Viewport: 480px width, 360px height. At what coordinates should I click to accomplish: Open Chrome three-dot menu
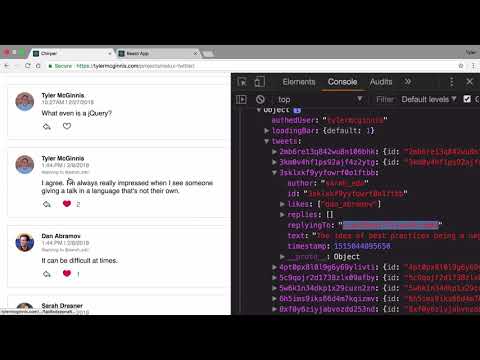473,66
